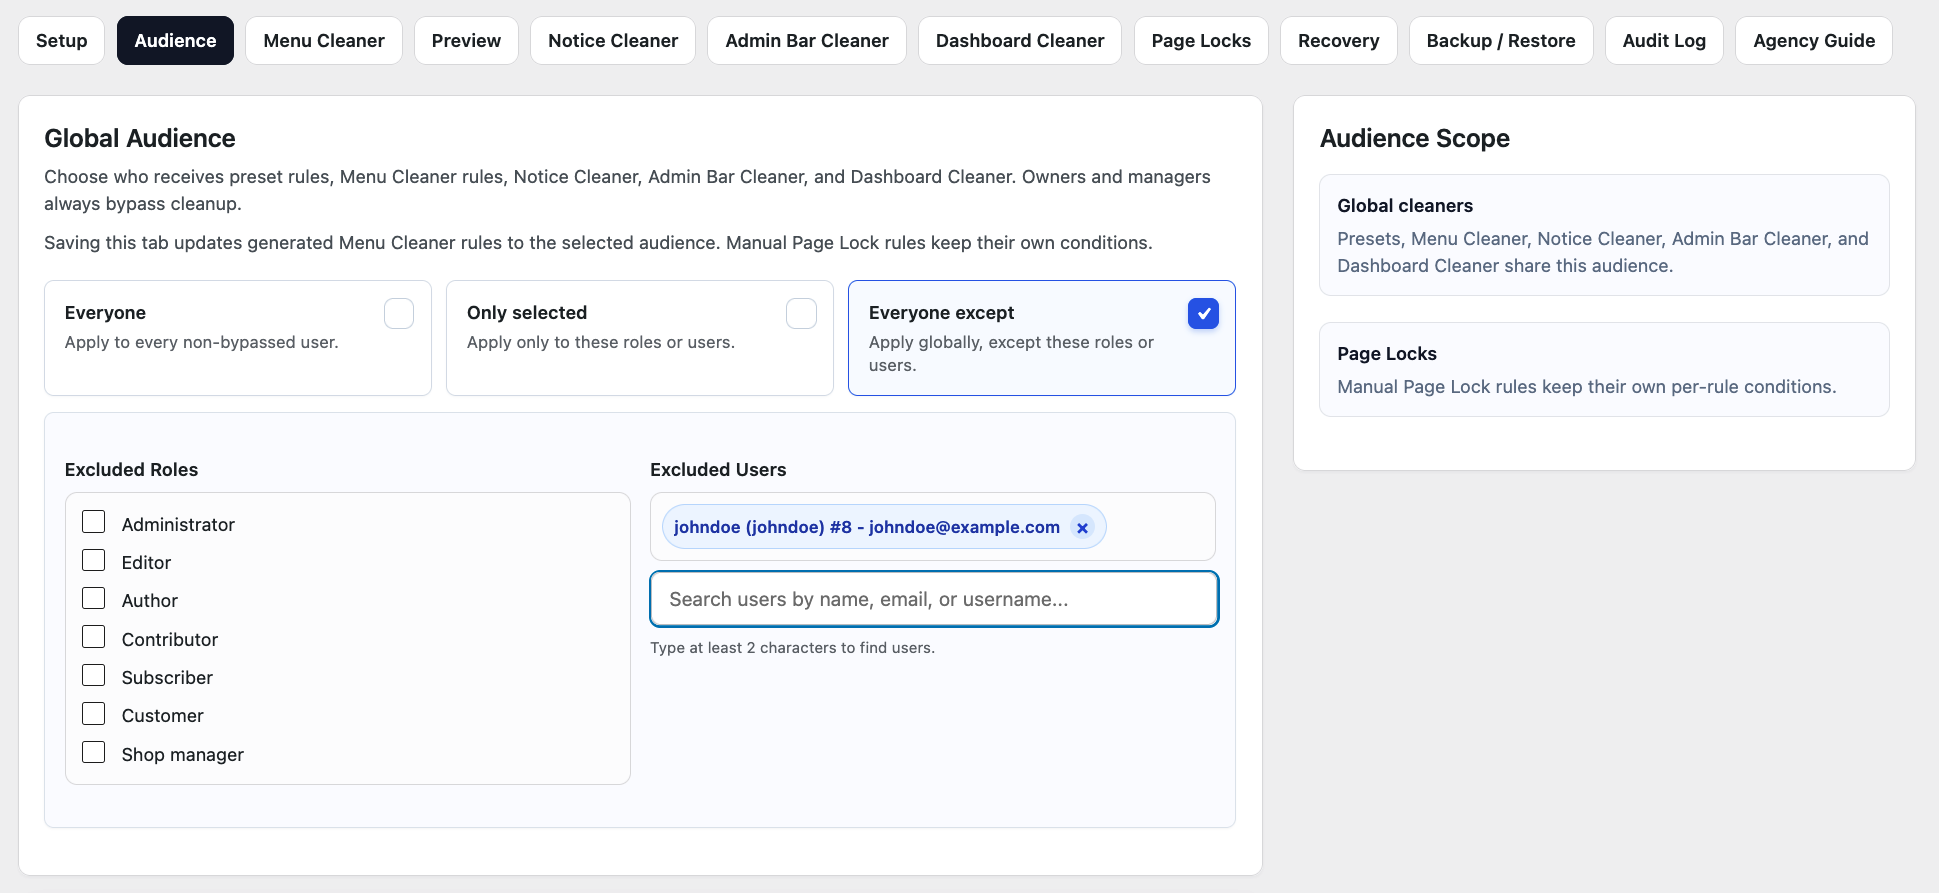This screenshot has height=893, width=1939.
Task: Check the Editor excluded role
Action: click(94, 561)
